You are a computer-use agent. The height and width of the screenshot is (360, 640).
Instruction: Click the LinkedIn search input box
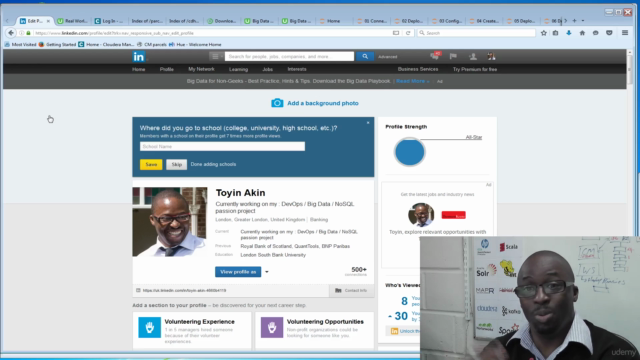[x=289, y=56]
